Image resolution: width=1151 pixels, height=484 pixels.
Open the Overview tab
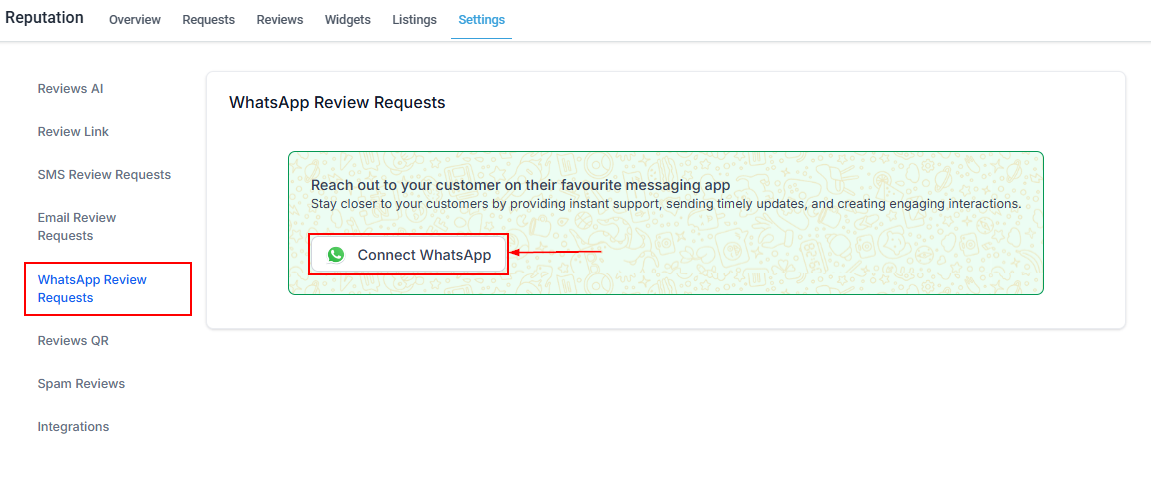[x=135, y=20]
